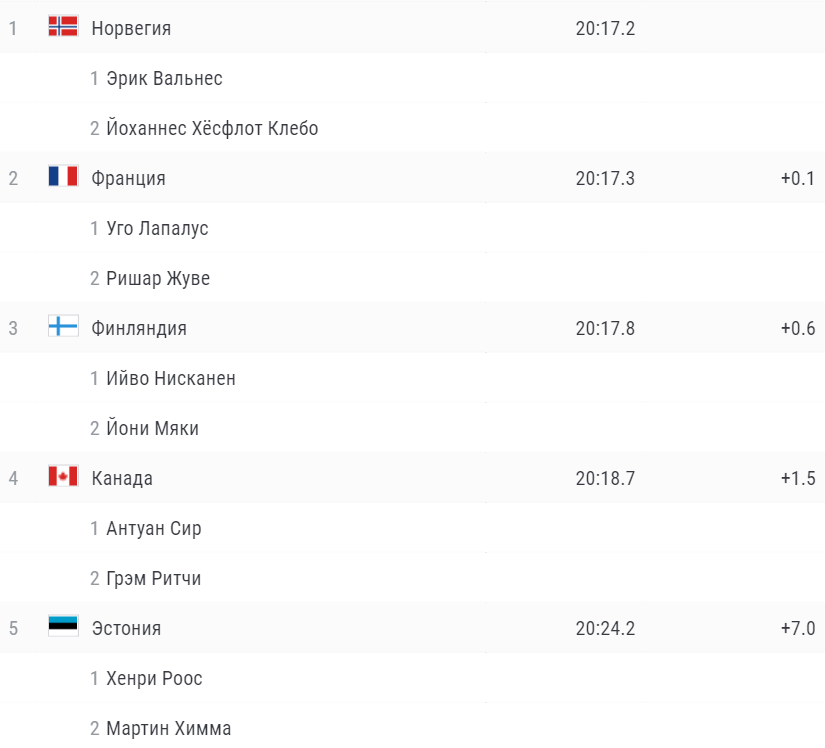Click the Norway flag icon
This screenshot has height=748, width=825.
tap(63, 26)
